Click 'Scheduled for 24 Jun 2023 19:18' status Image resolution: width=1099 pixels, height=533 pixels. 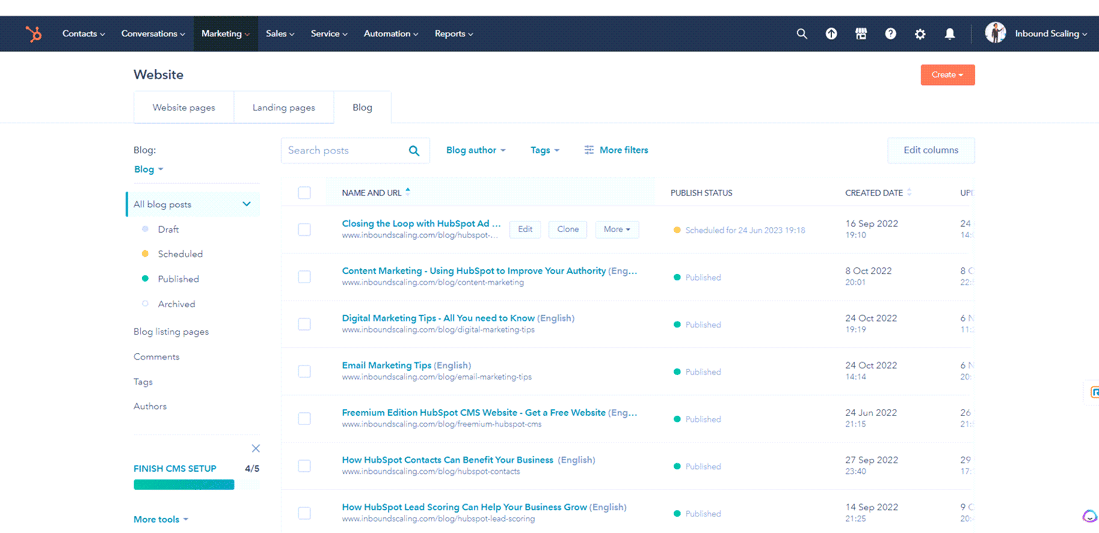(745, 230)
